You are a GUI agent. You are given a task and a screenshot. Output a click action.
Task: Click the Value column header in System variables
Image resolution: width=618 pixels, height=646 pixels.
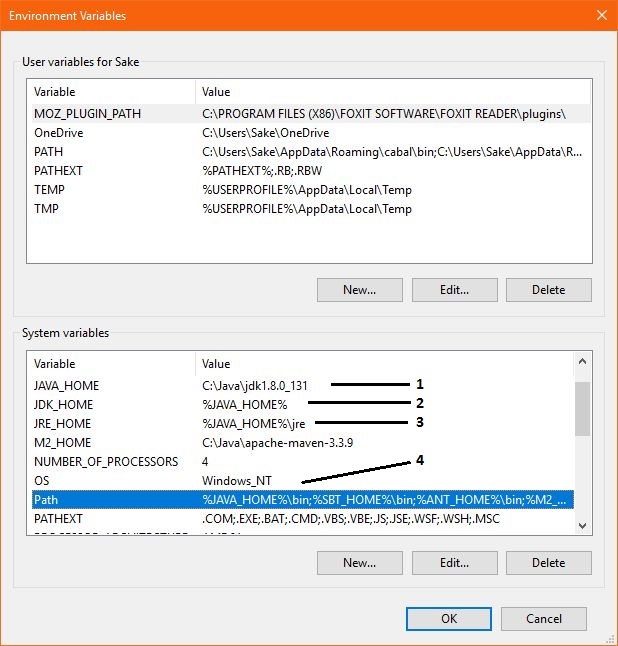click(384, 363)
